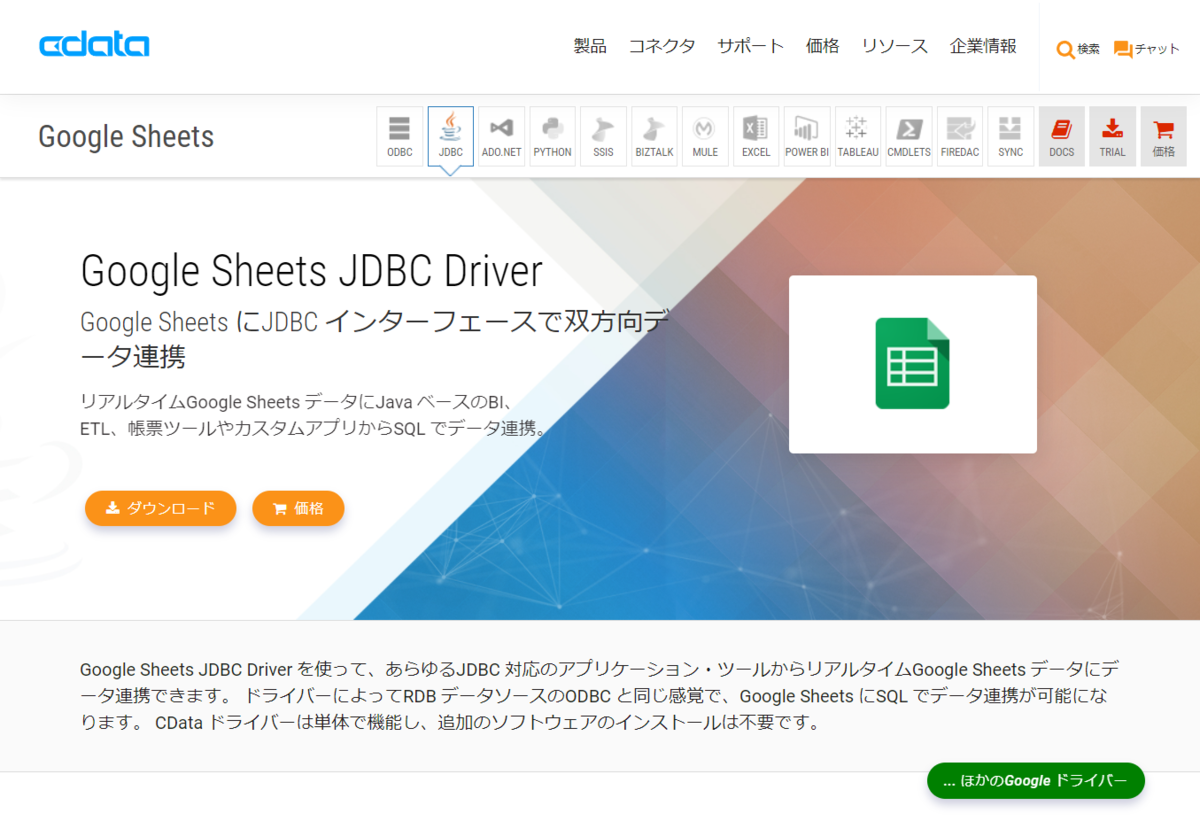Select the FireDAC components icon
The image size is (1200, 821).
coord(960,136)
